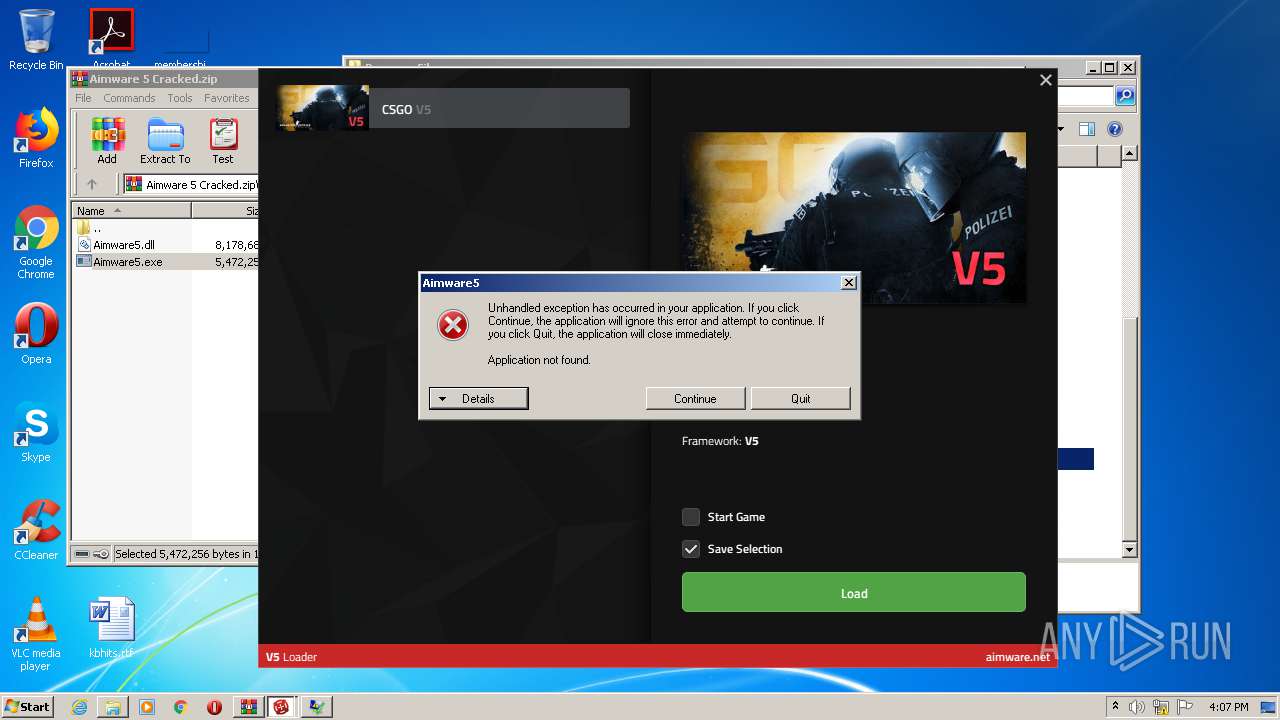1280x720 pixels.
Task: Launch Skype from desktop
Action: (x=36, y=432)
